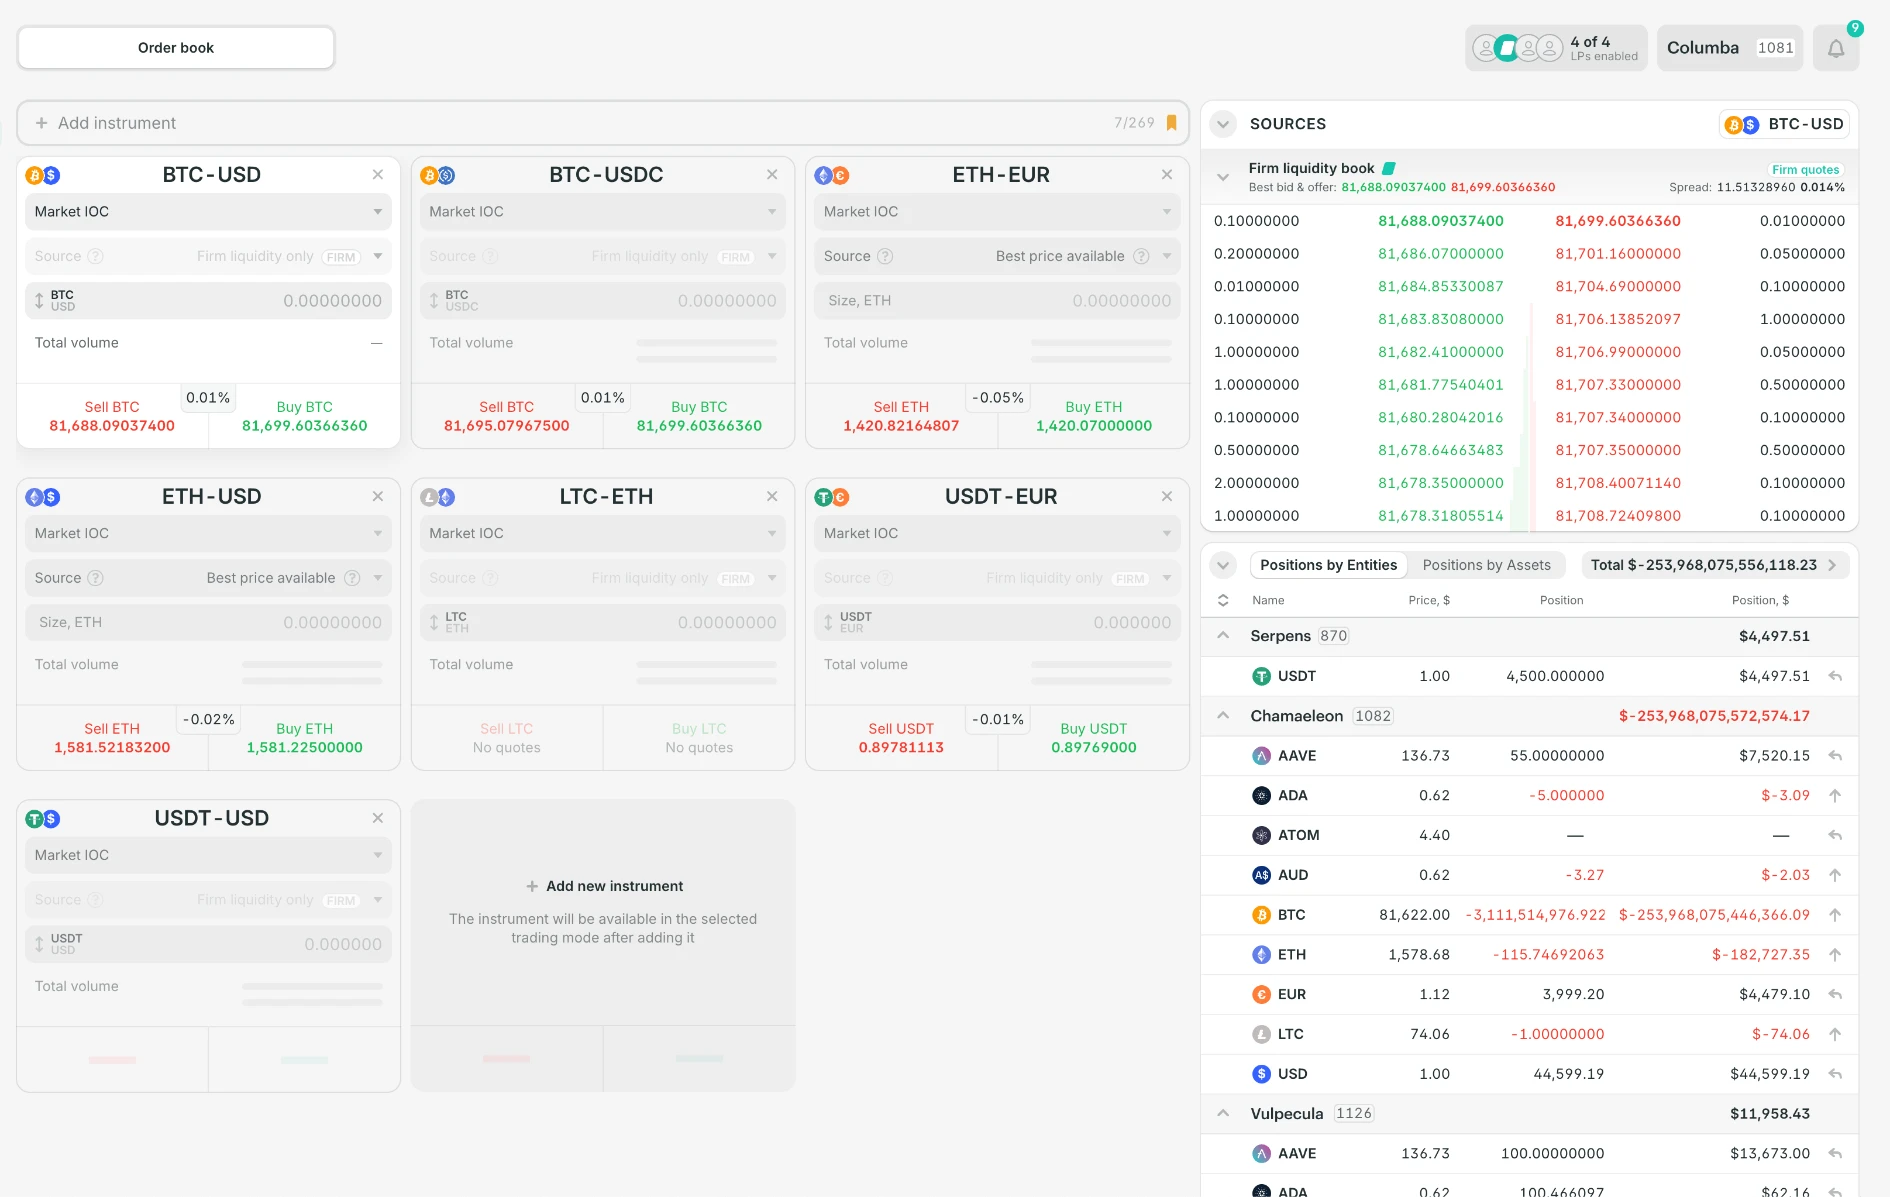Toggle currency units in LTC-ETH size field
The image size is (1890, 1197).
coord(434,622)
